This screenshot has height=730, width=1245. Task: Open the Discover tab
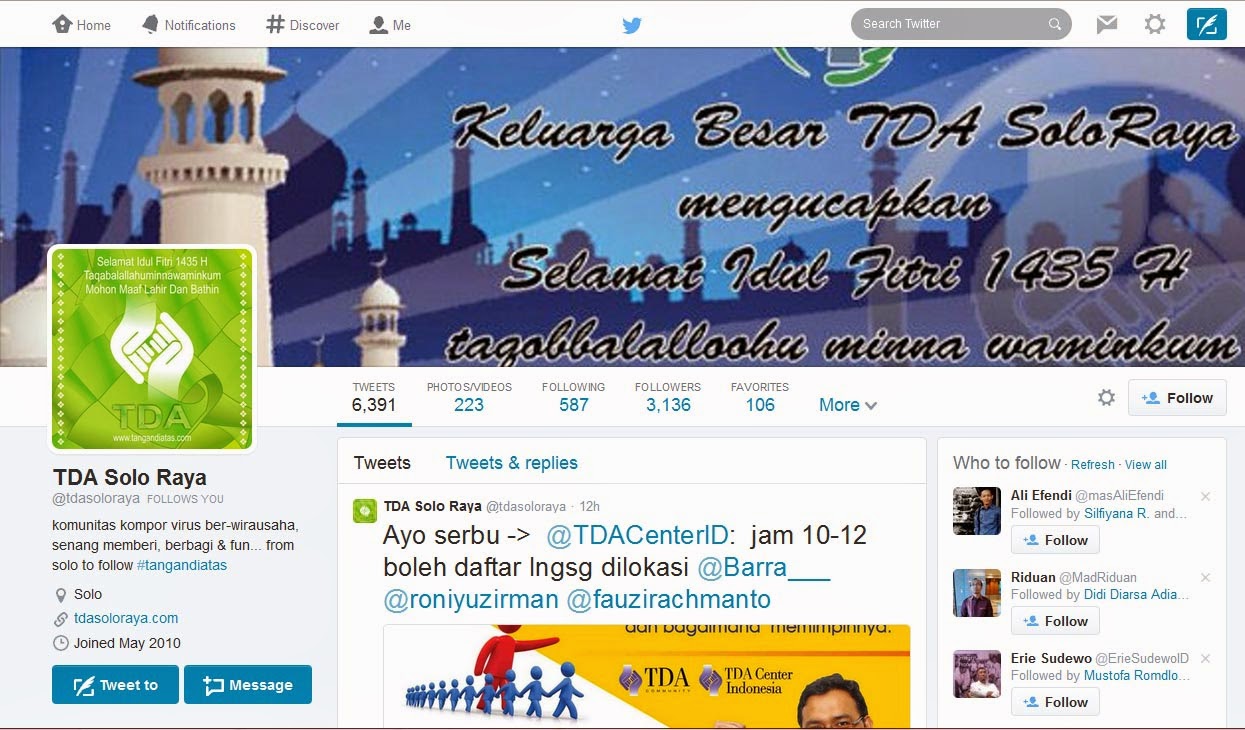coord(303,25)
